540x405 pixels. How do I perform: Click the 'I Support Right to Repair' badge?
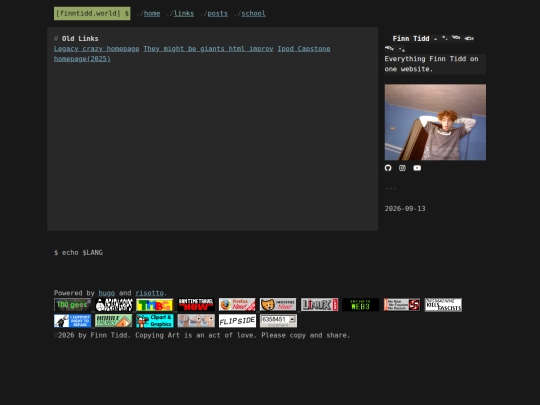72,321
